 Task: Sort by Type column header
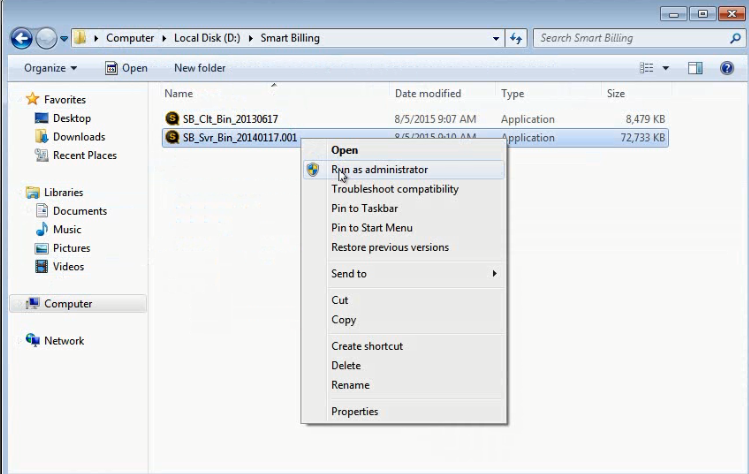coord(513,93)
